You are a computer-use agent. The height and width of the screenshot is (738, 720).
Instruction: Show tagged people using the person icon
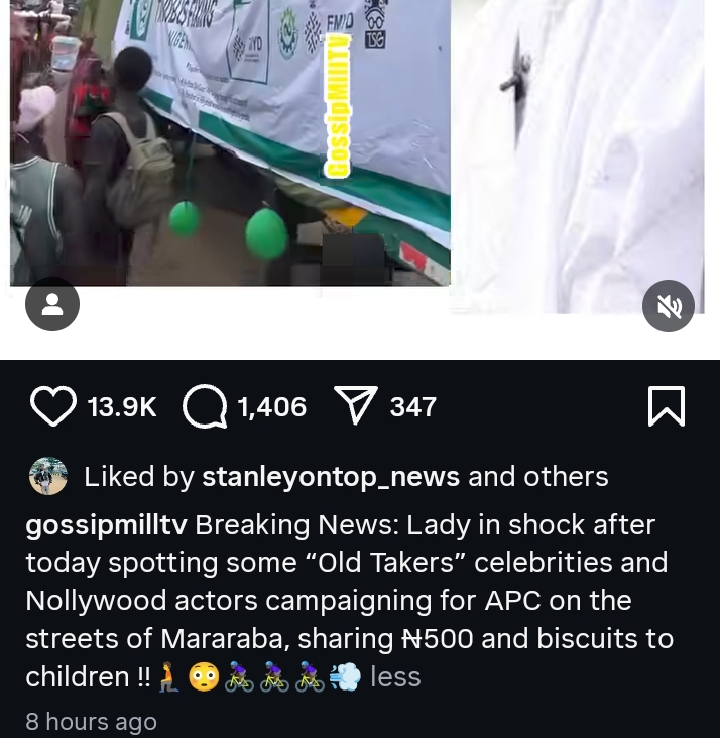coord(52,304)
